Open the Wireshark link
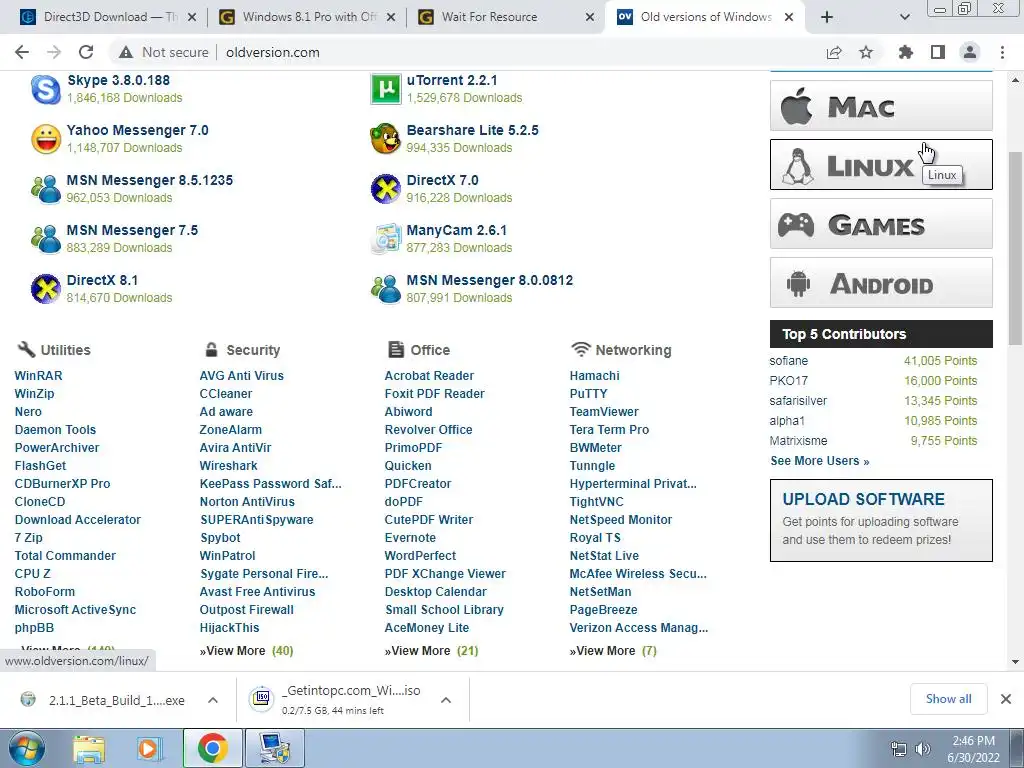The width and height of the screenshot is (1024, 768). 229,466
